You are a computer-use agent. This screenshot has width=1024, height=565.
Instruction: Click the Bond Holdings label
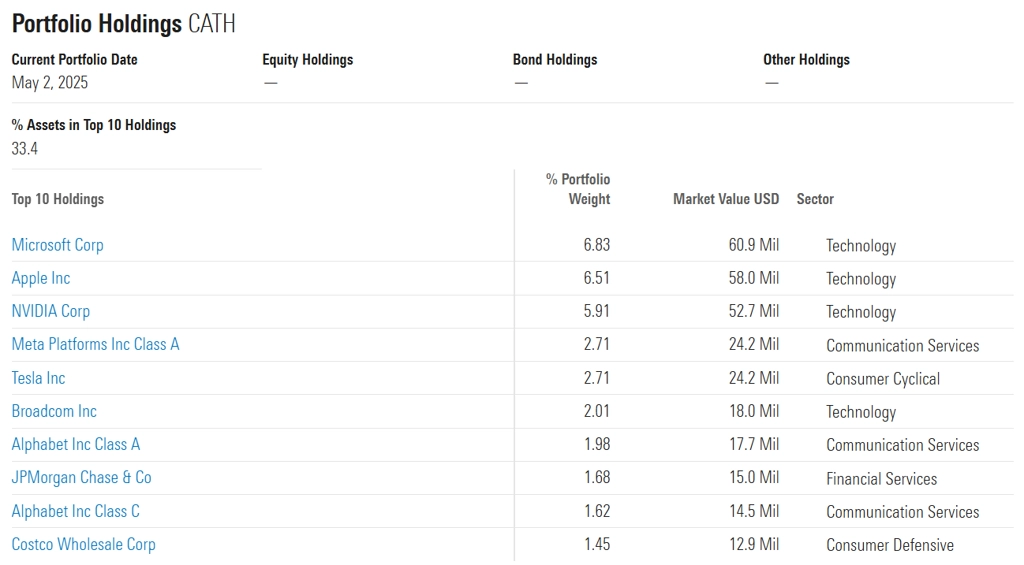[555, 59]
